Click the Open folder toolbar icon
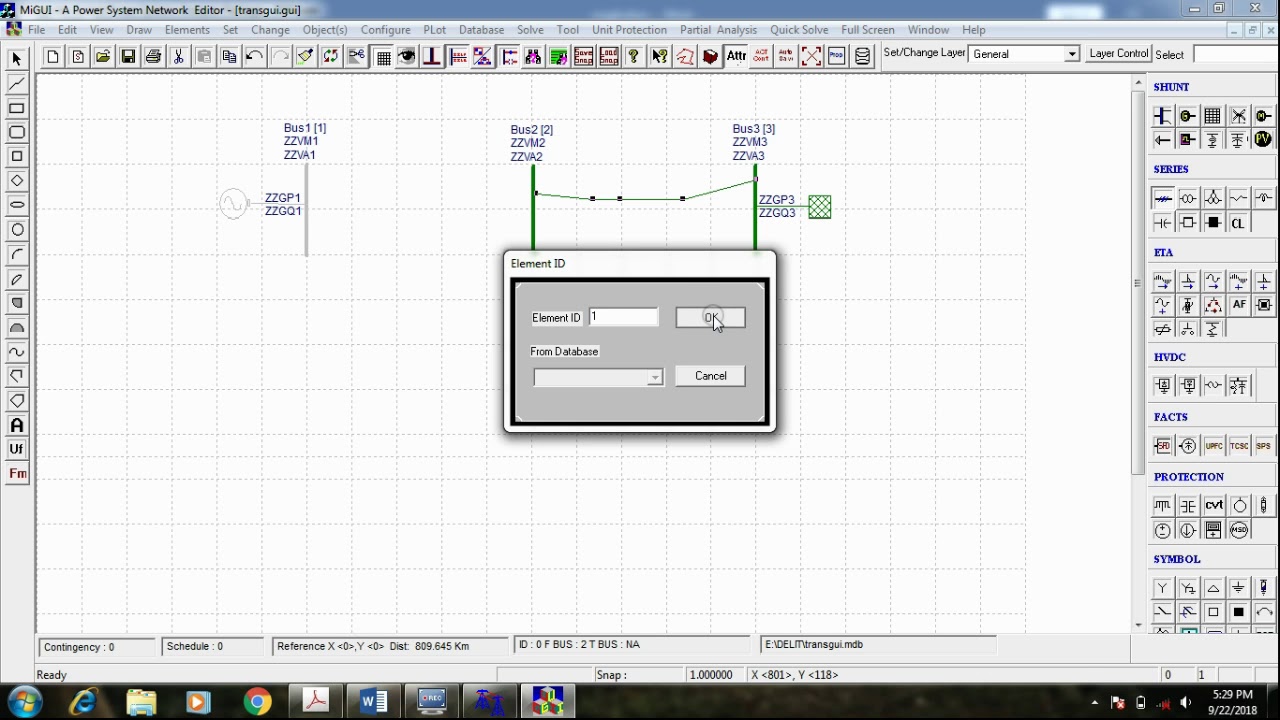 coord(103,57)
